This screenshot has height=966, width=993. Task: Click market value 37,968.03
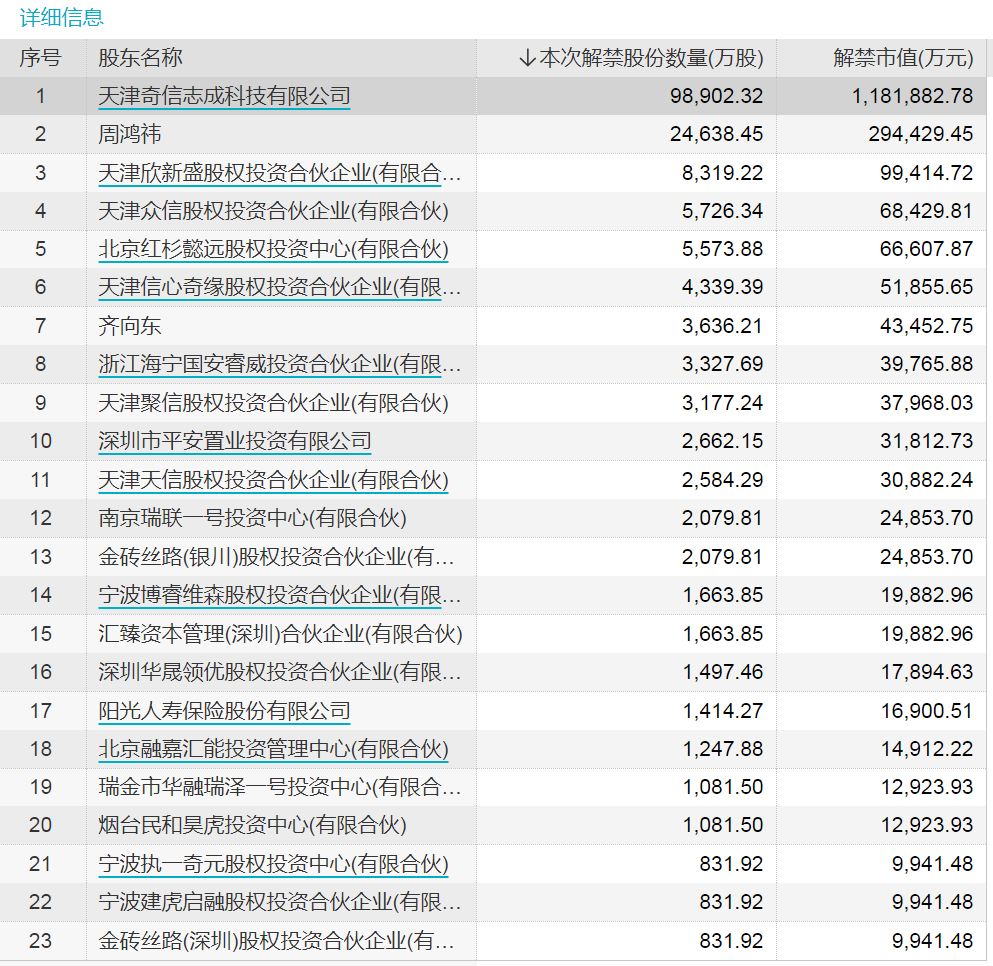(x=927, y=403)
